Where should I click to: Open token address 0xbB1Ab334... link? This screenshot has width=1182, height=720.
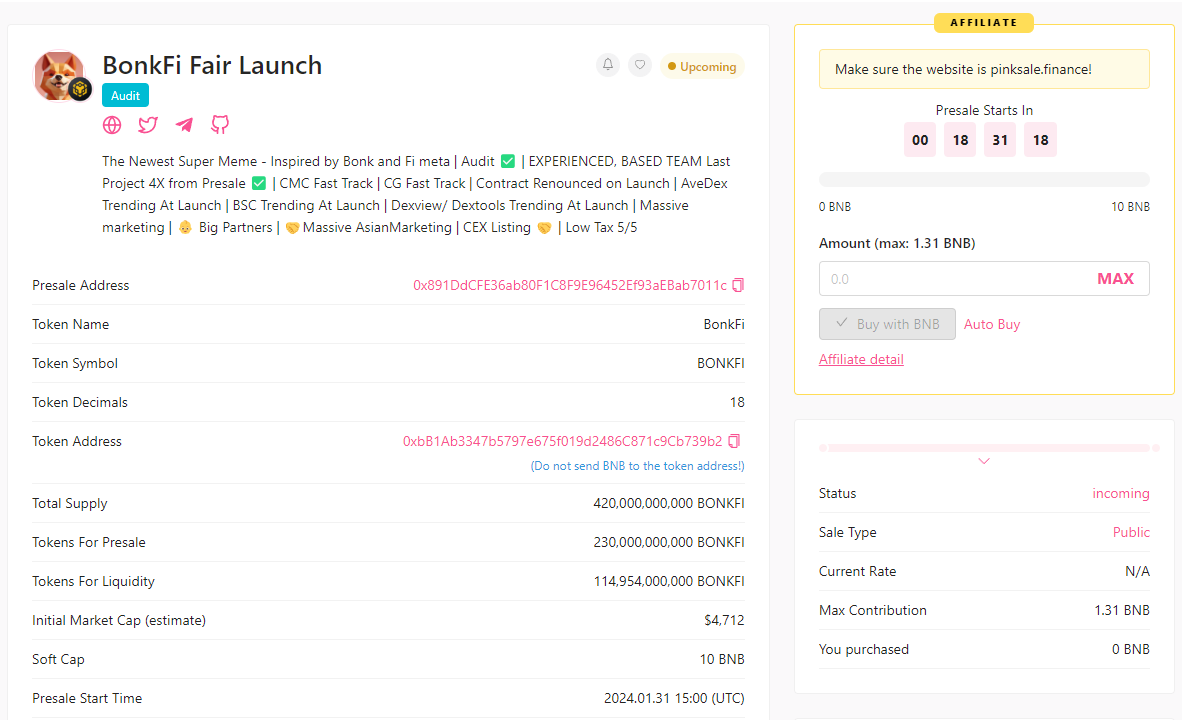tap(562, 441)
